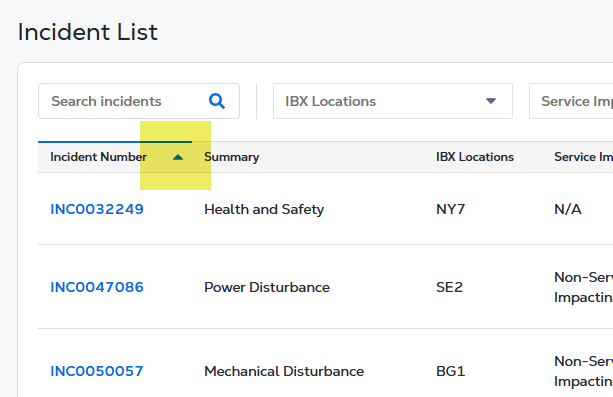Open incident INC0032249
Screen dimensions: 613x397
coord(97,209)
